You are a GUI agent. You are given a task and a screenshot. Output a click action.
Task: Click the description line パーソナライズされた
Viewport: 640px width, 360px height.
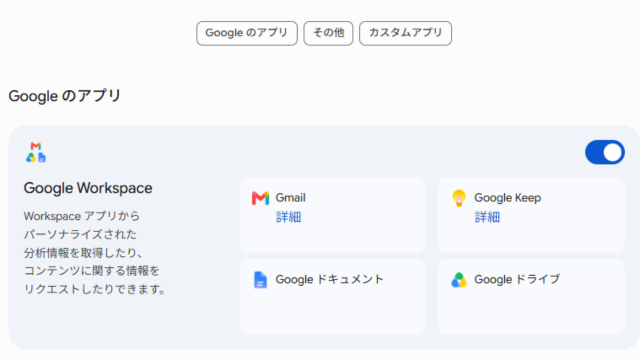point(80,234)
